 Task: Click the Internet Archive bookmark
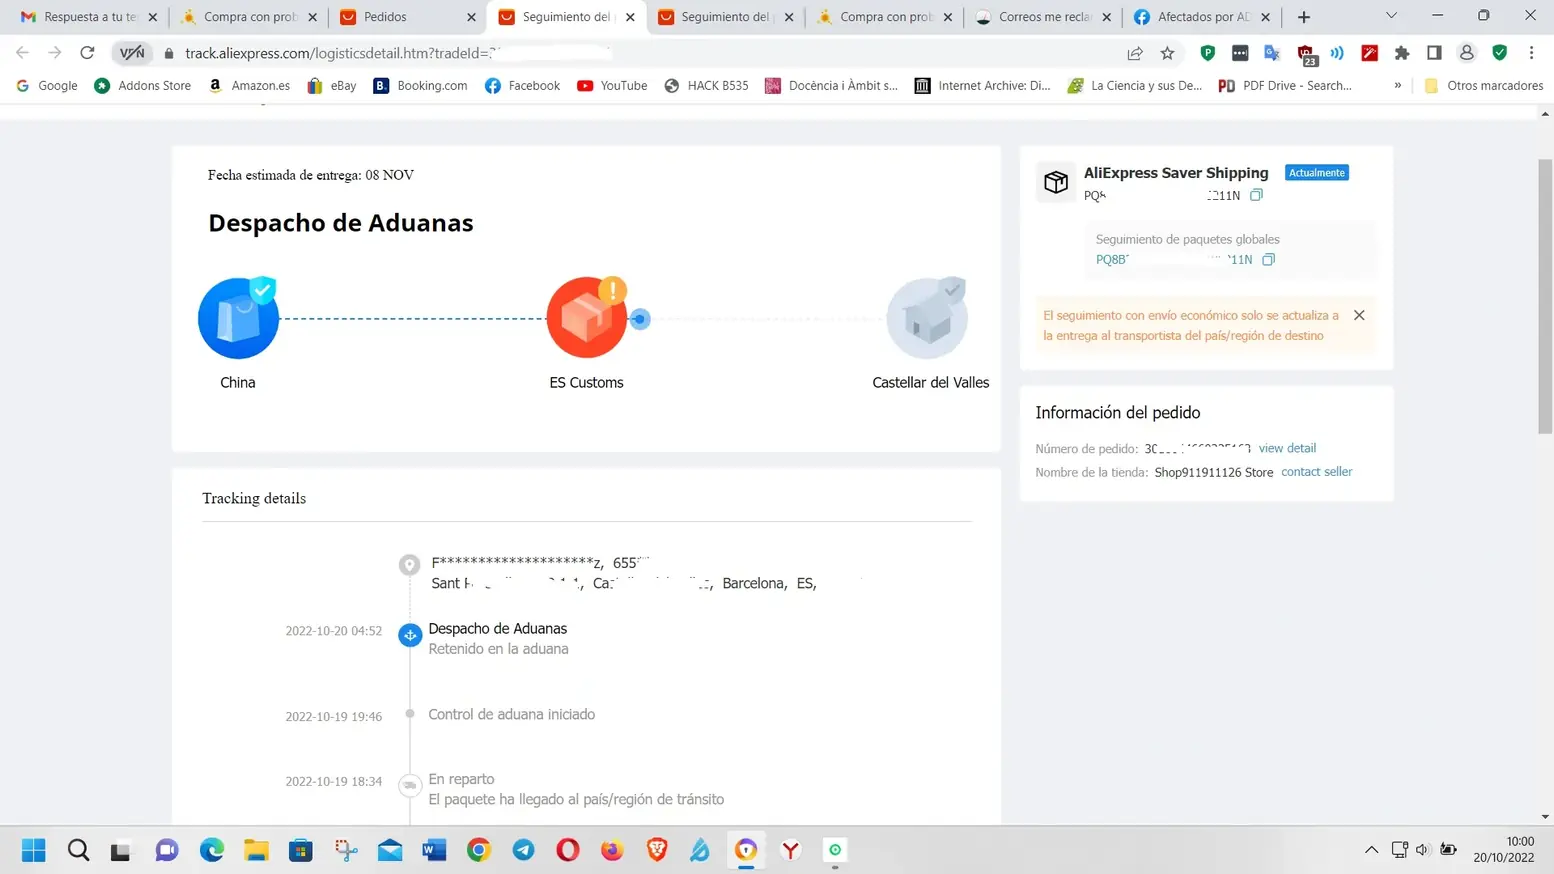coord(982,86)
